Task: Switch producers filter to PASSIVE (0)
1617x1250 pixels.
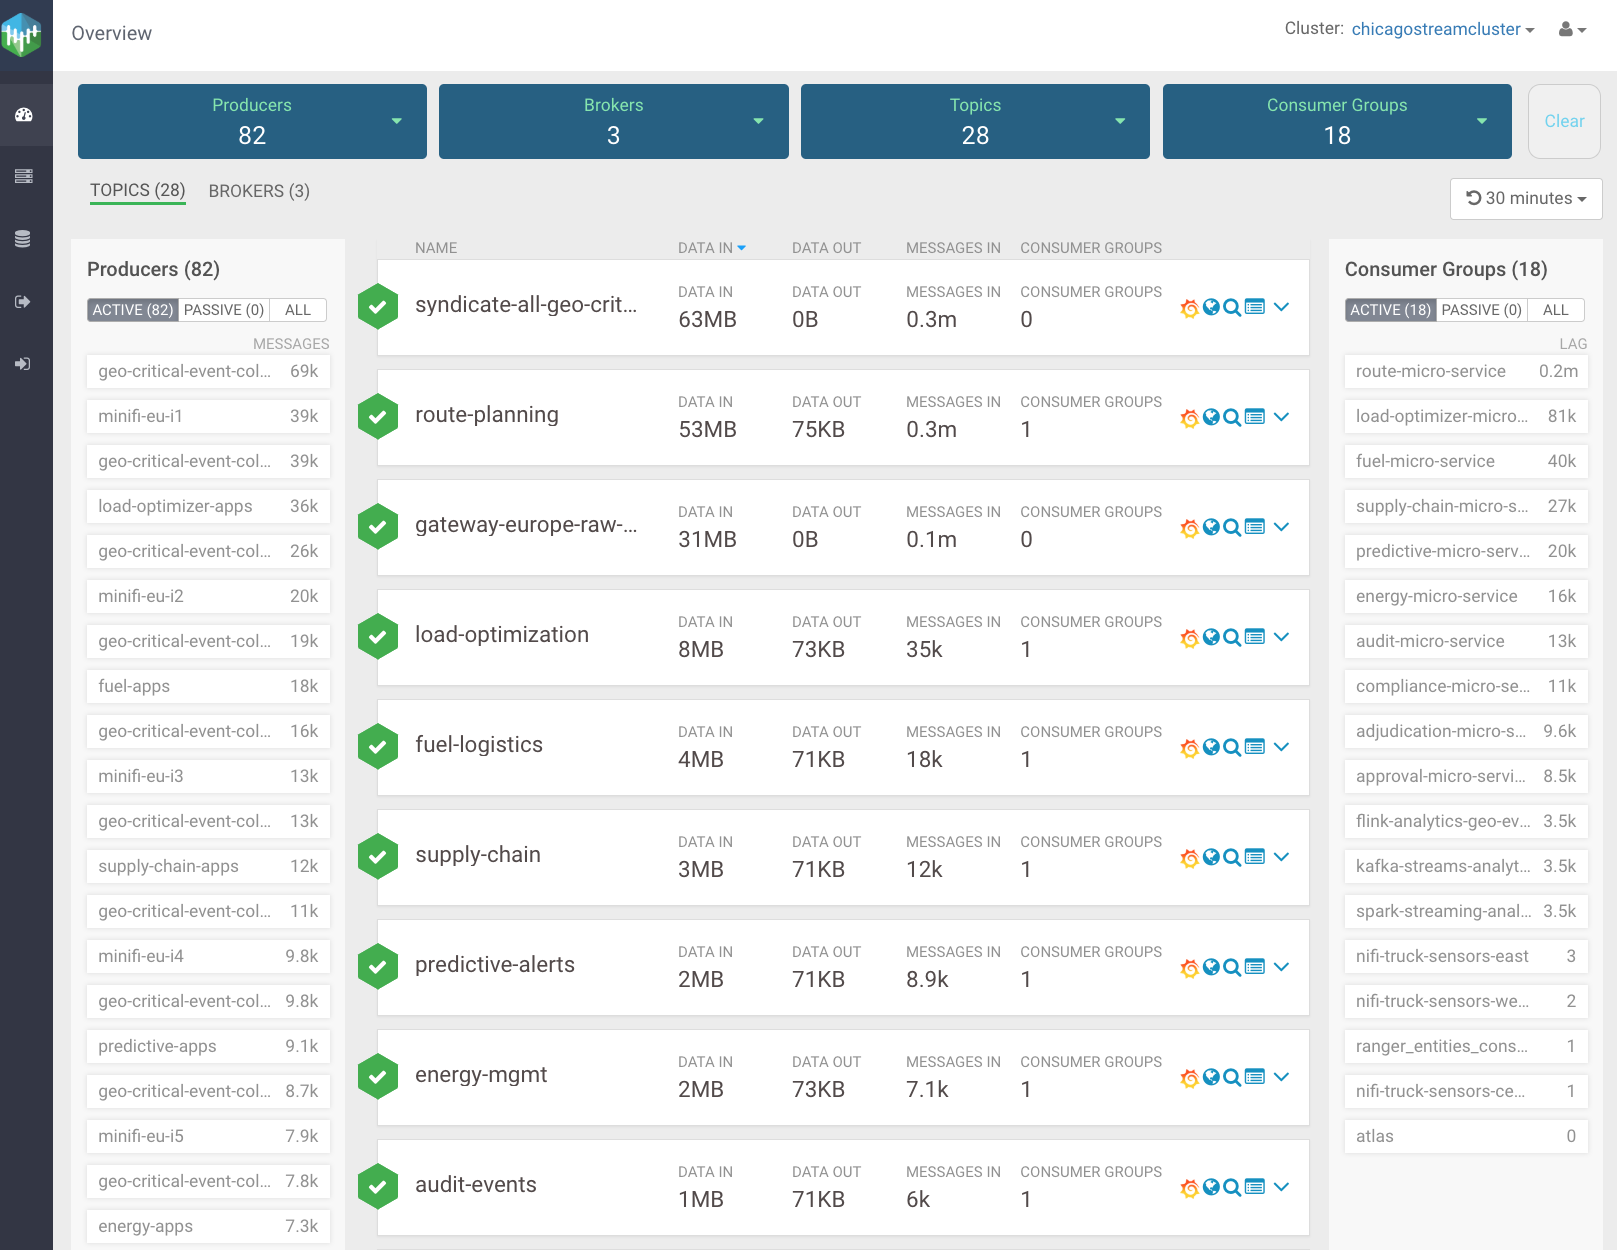Action: pyautogui.click(x=224, y=310)
